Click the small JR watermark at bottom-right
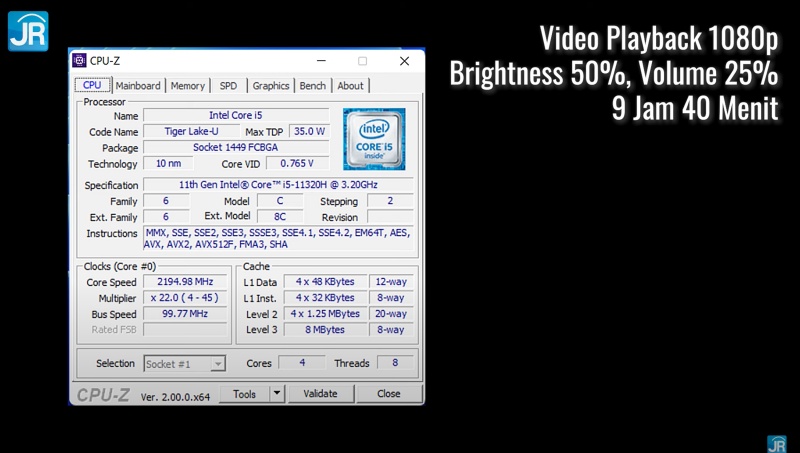Screen dimensions: 800x453 click(776, 443)
